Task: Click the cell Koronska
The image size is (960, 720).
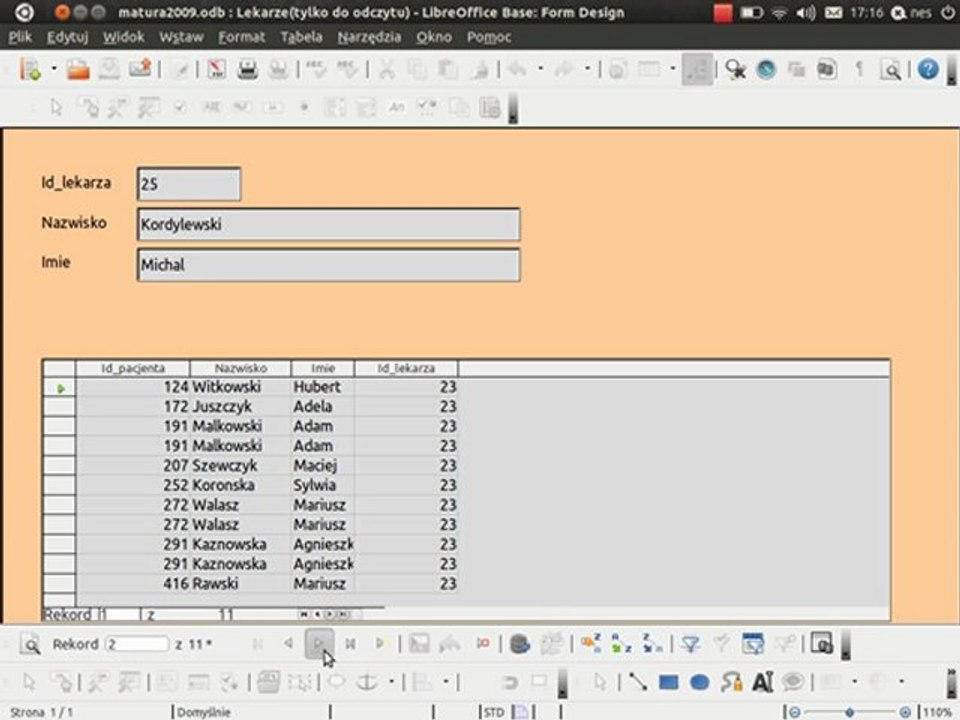Action: click(x=241, y=485)
